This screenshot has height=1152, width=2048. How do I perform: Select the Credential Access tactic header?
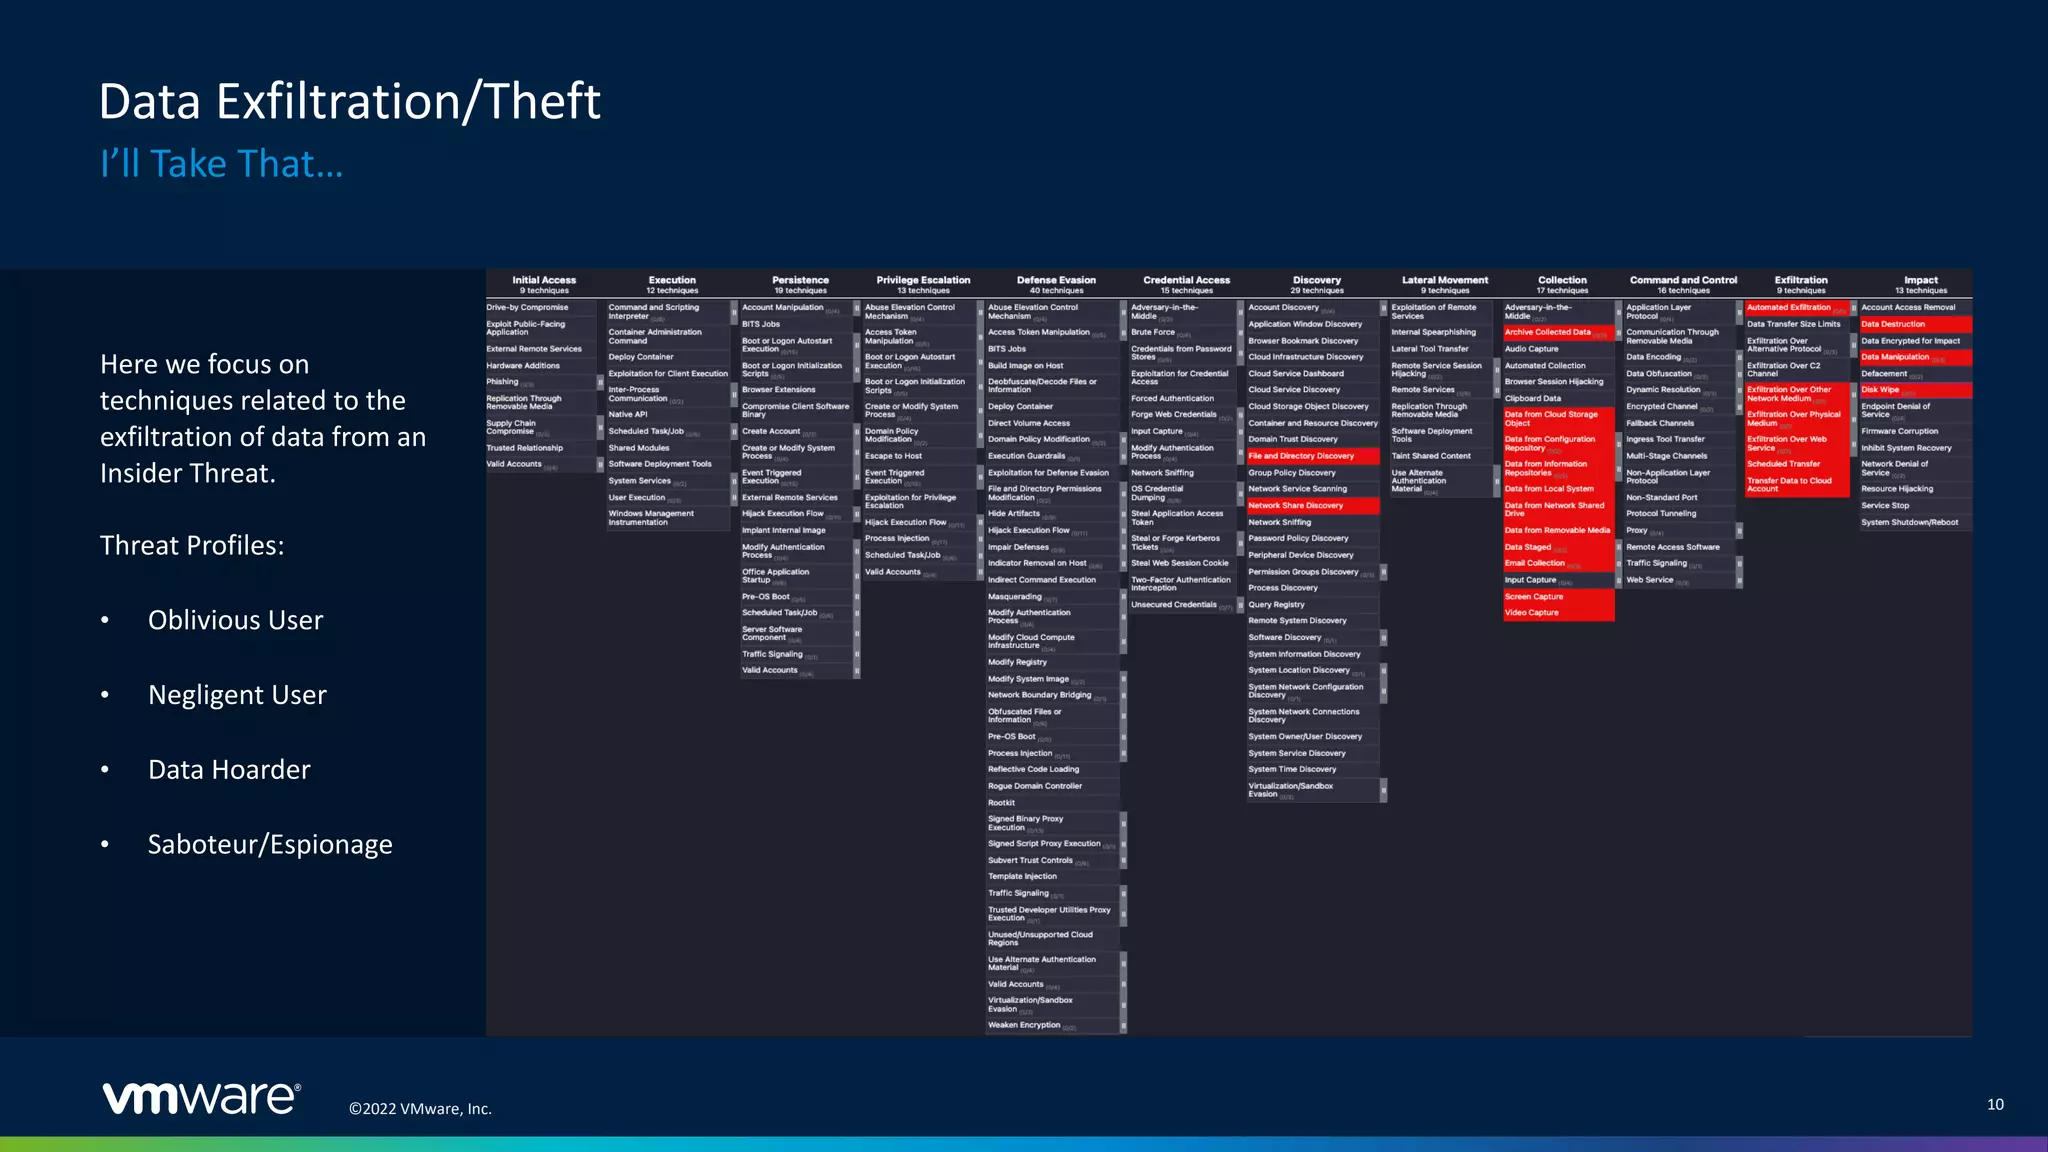[1187, 285]
